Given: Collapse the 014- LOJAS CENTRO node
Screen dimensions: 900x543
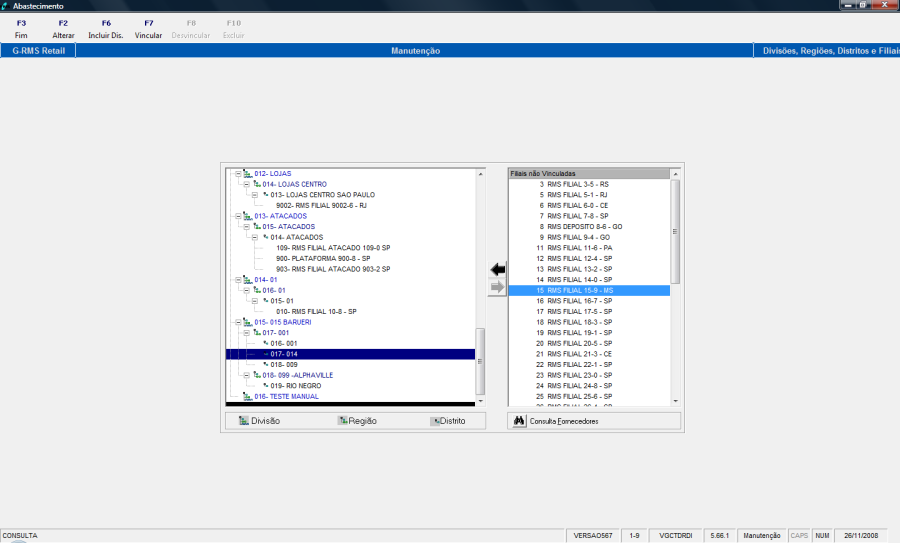Looking at the screenshot, I should pos(246,184).
